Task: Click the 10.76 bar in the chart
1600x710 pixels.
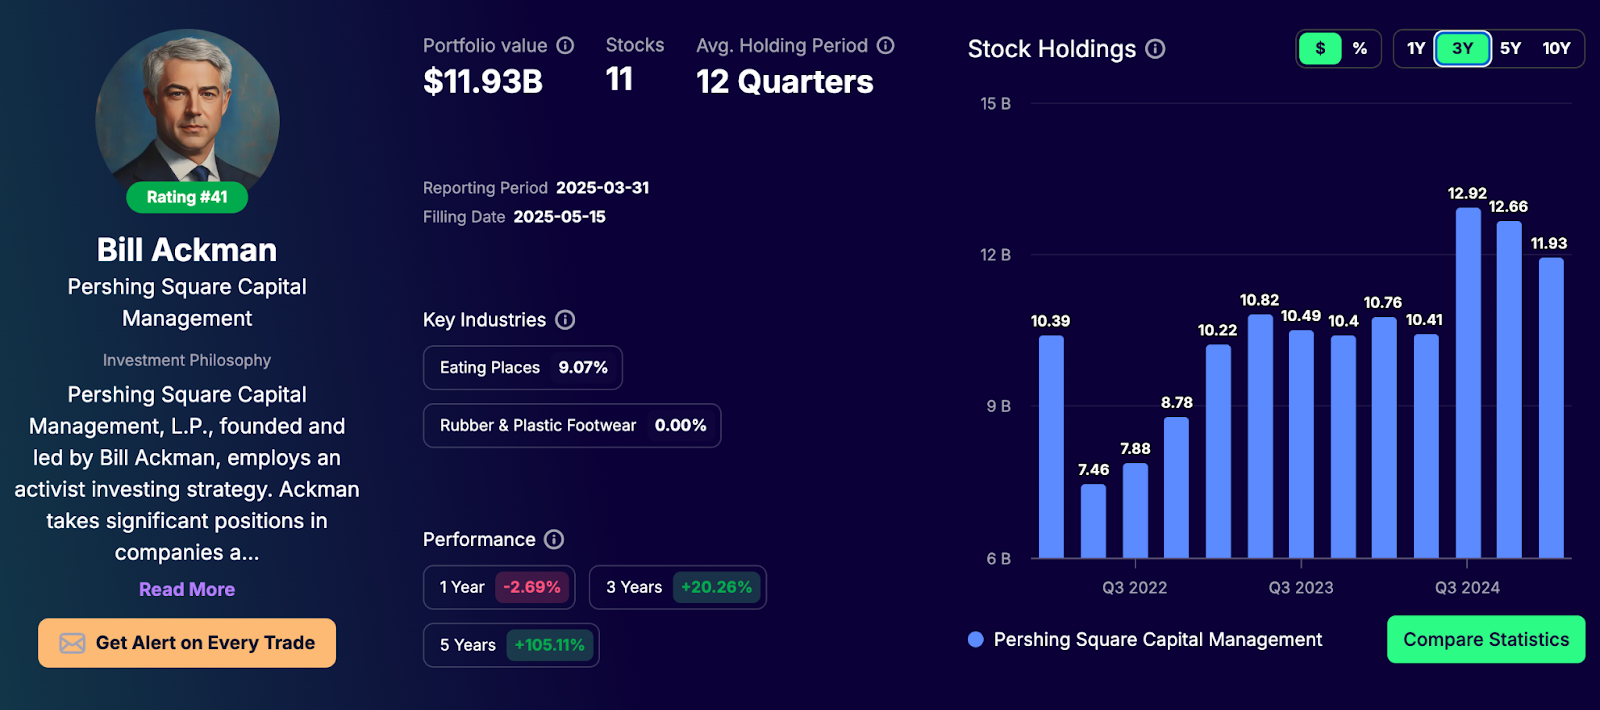Action: pos(1384,437)
